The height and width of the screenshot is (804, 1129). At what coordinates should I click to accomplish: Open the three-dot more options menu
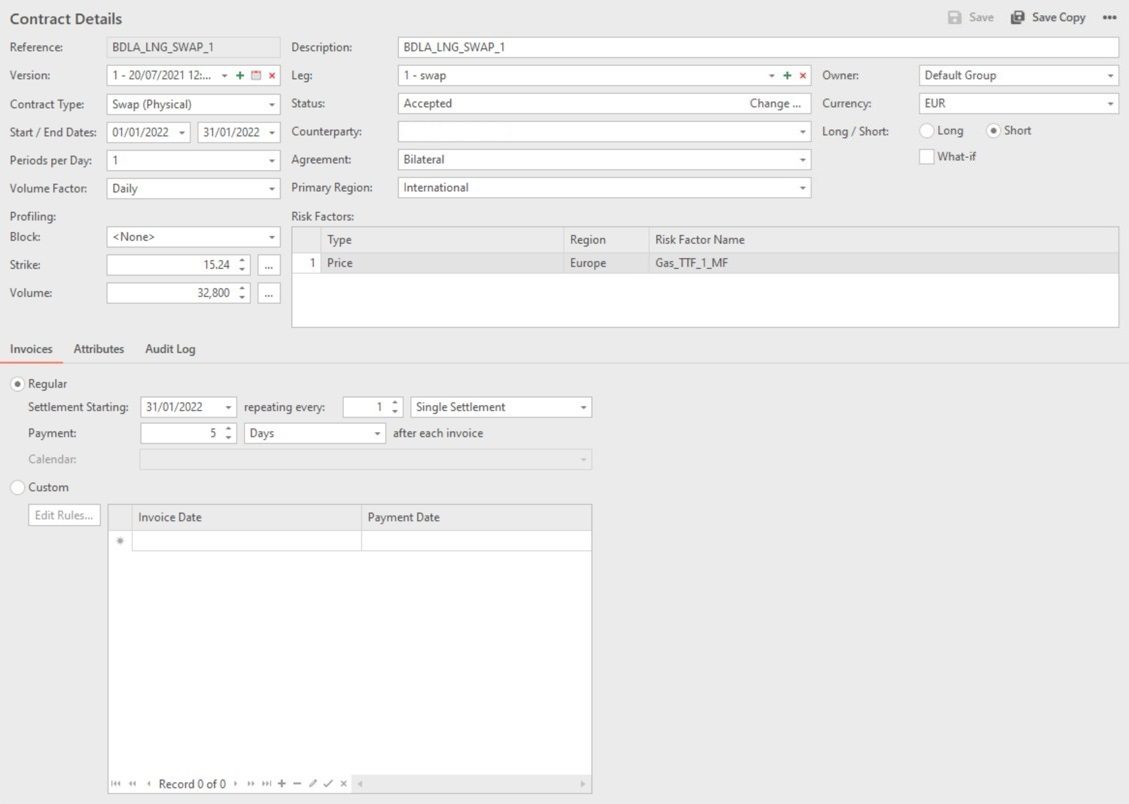(x=1109, y=18)
